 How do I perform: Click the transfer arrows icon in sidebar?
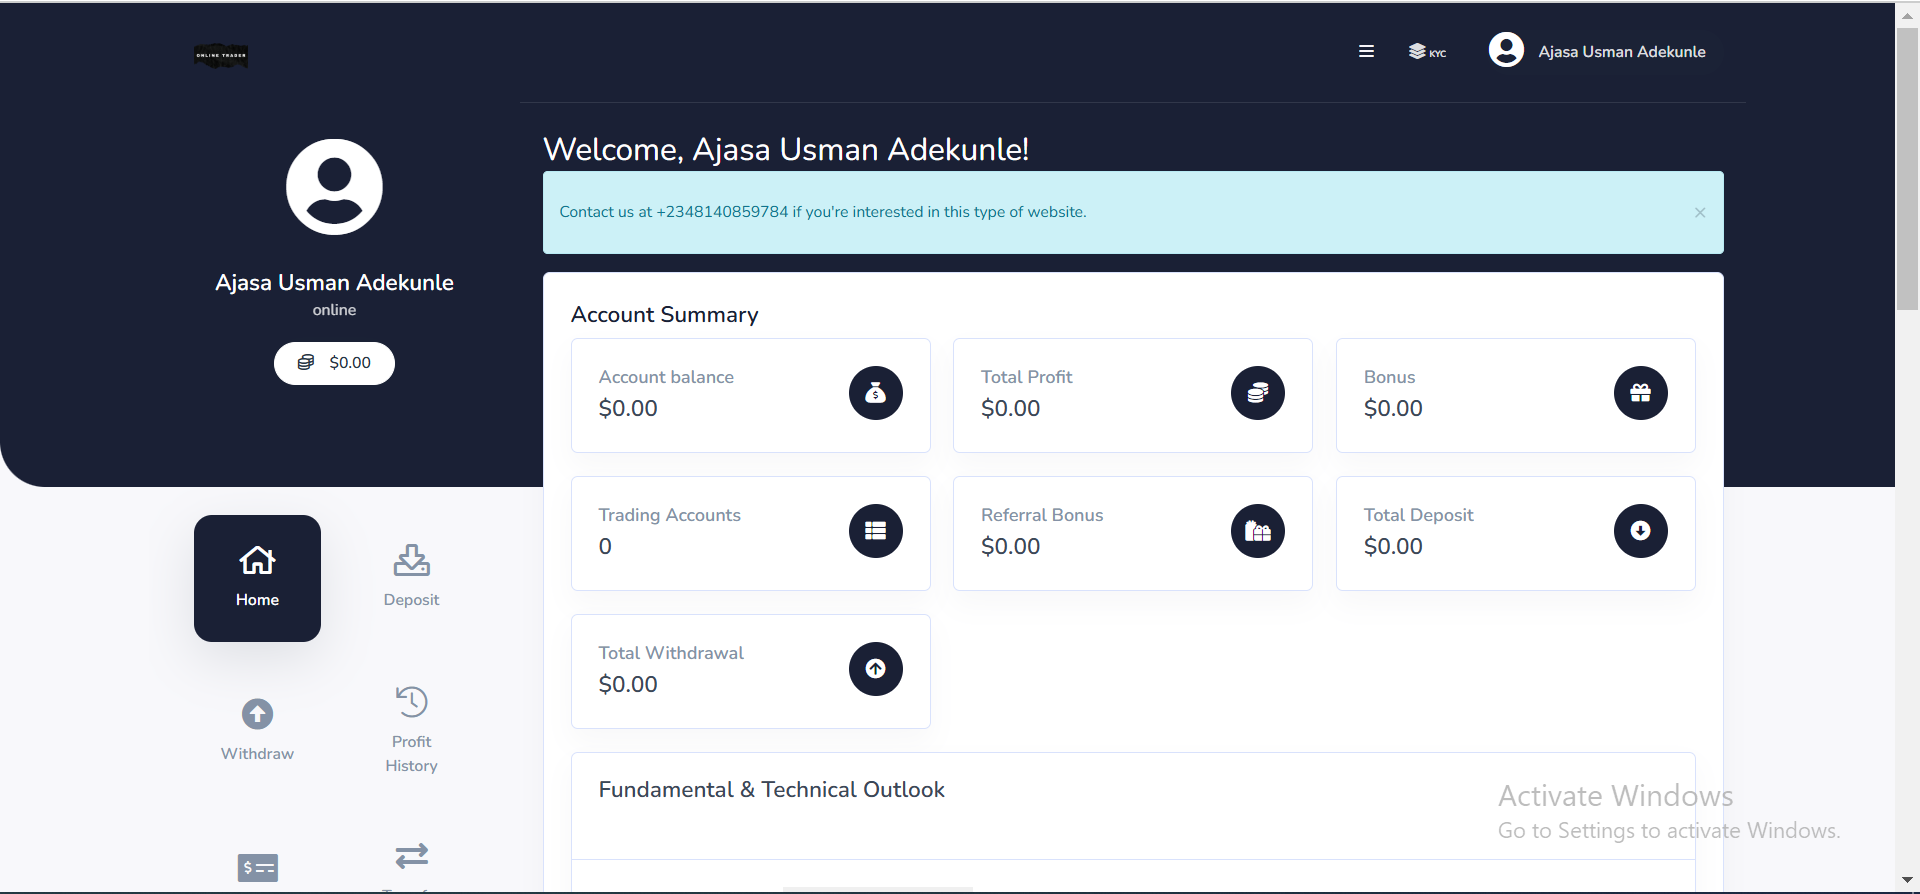(411, 856)
